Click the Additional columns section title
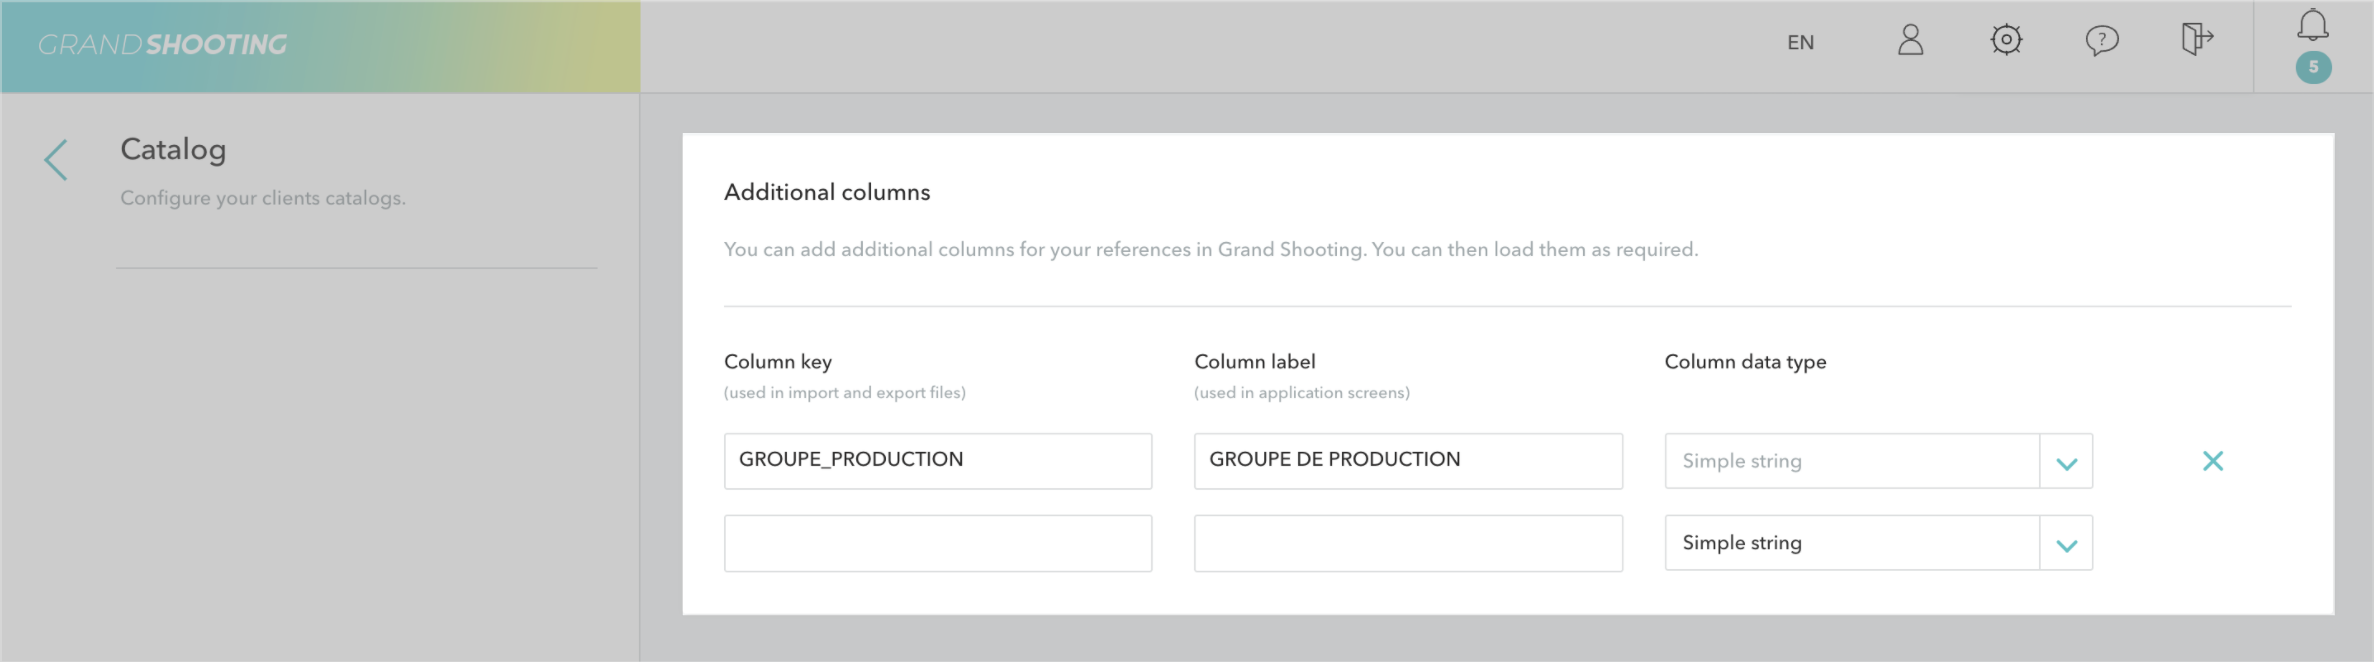Image resolution: width=2374 pixels, height=662 pixels. click(827, 192)
